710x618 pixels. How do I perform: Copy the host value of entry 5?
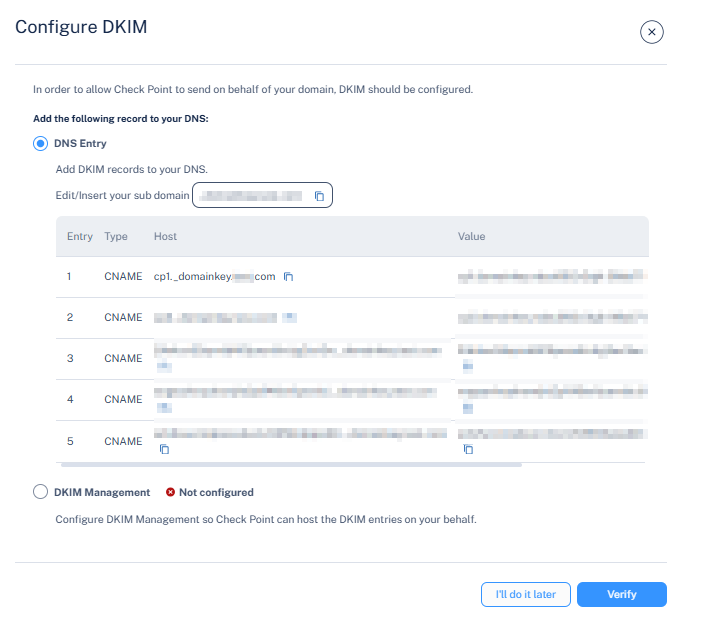click(165, 450)
